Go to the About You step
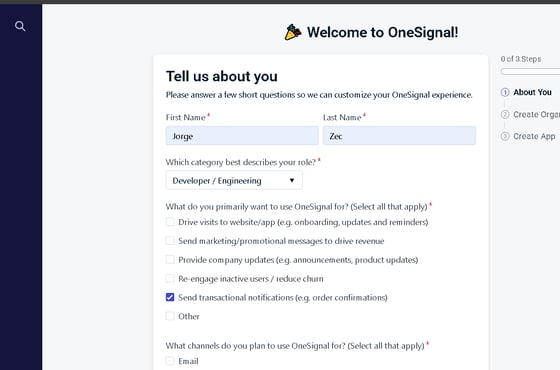This screenshot has width=560, height=370. click(x=532, y=92)
